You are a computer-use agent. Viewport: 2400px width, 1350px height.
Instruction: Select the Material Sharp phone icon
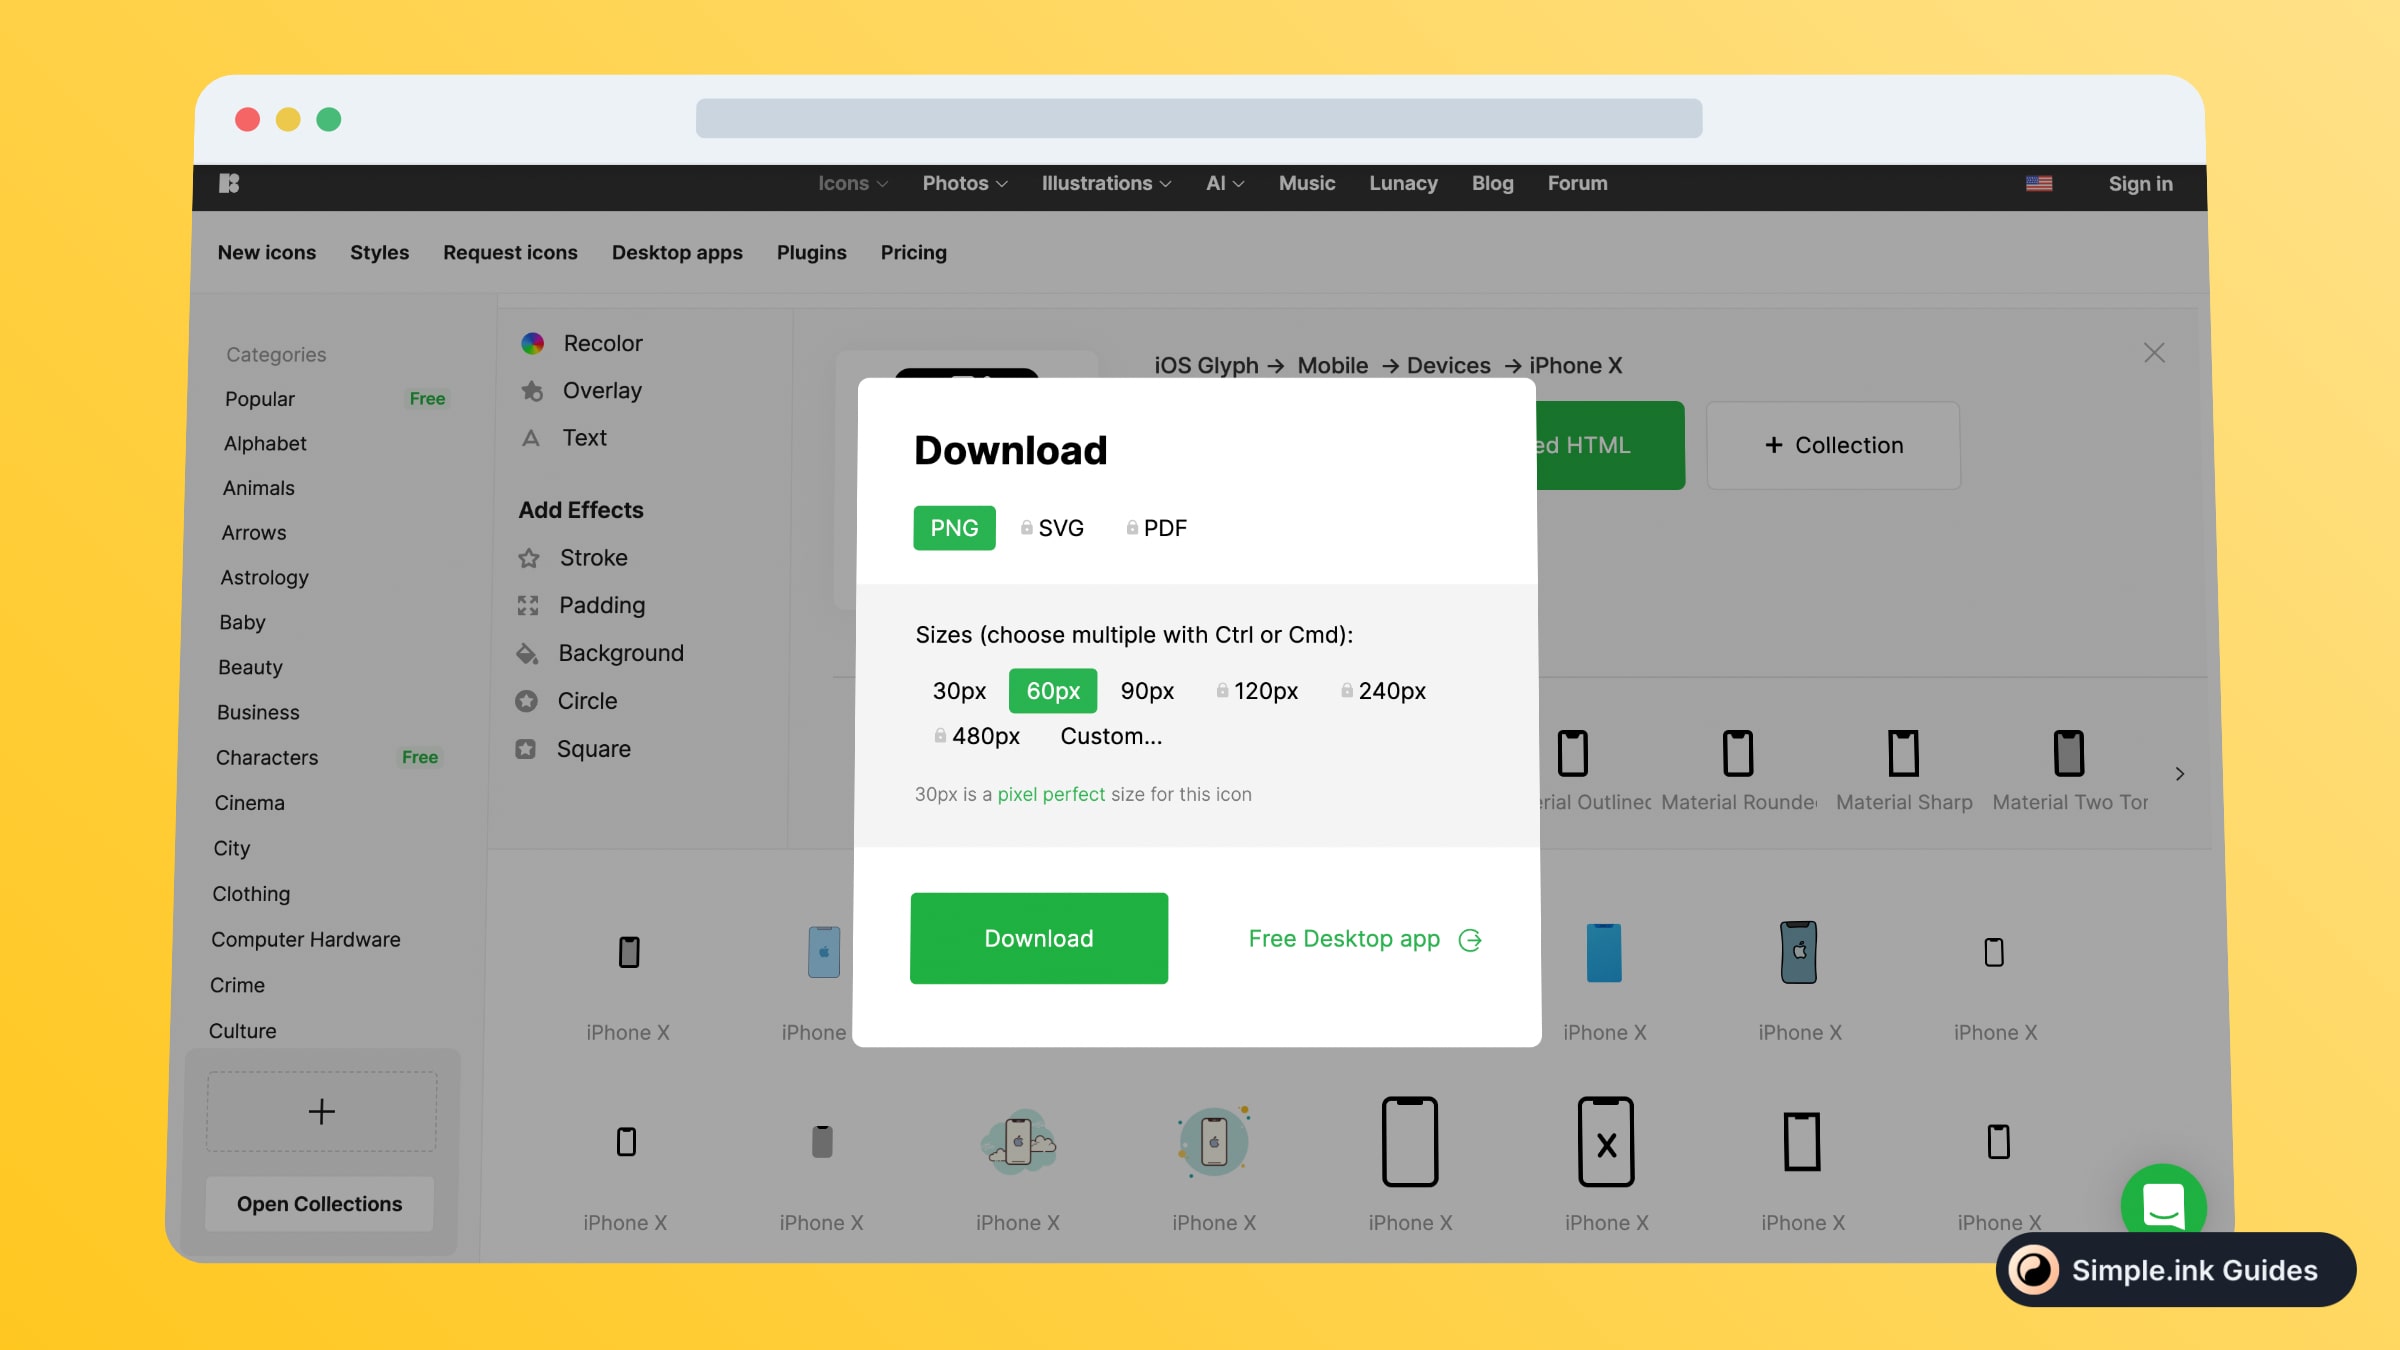(x=1903, y=753)
